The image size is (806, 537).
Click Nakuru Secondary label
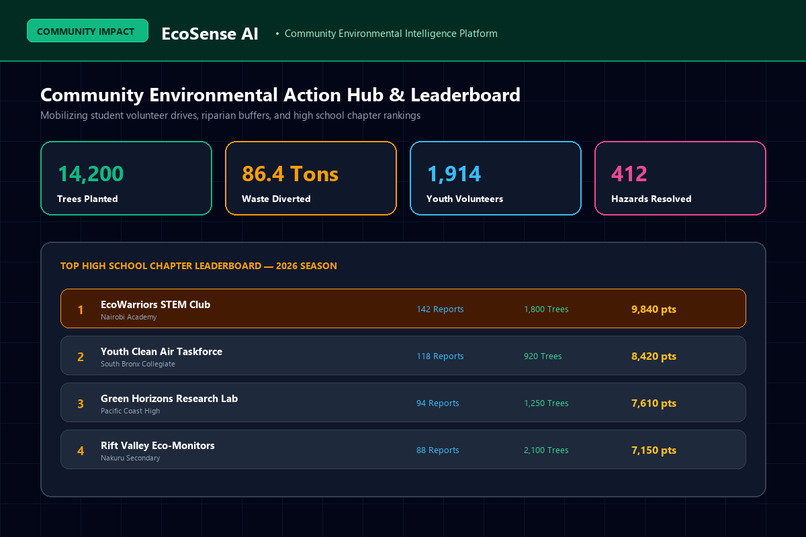(x=130, y=458)
